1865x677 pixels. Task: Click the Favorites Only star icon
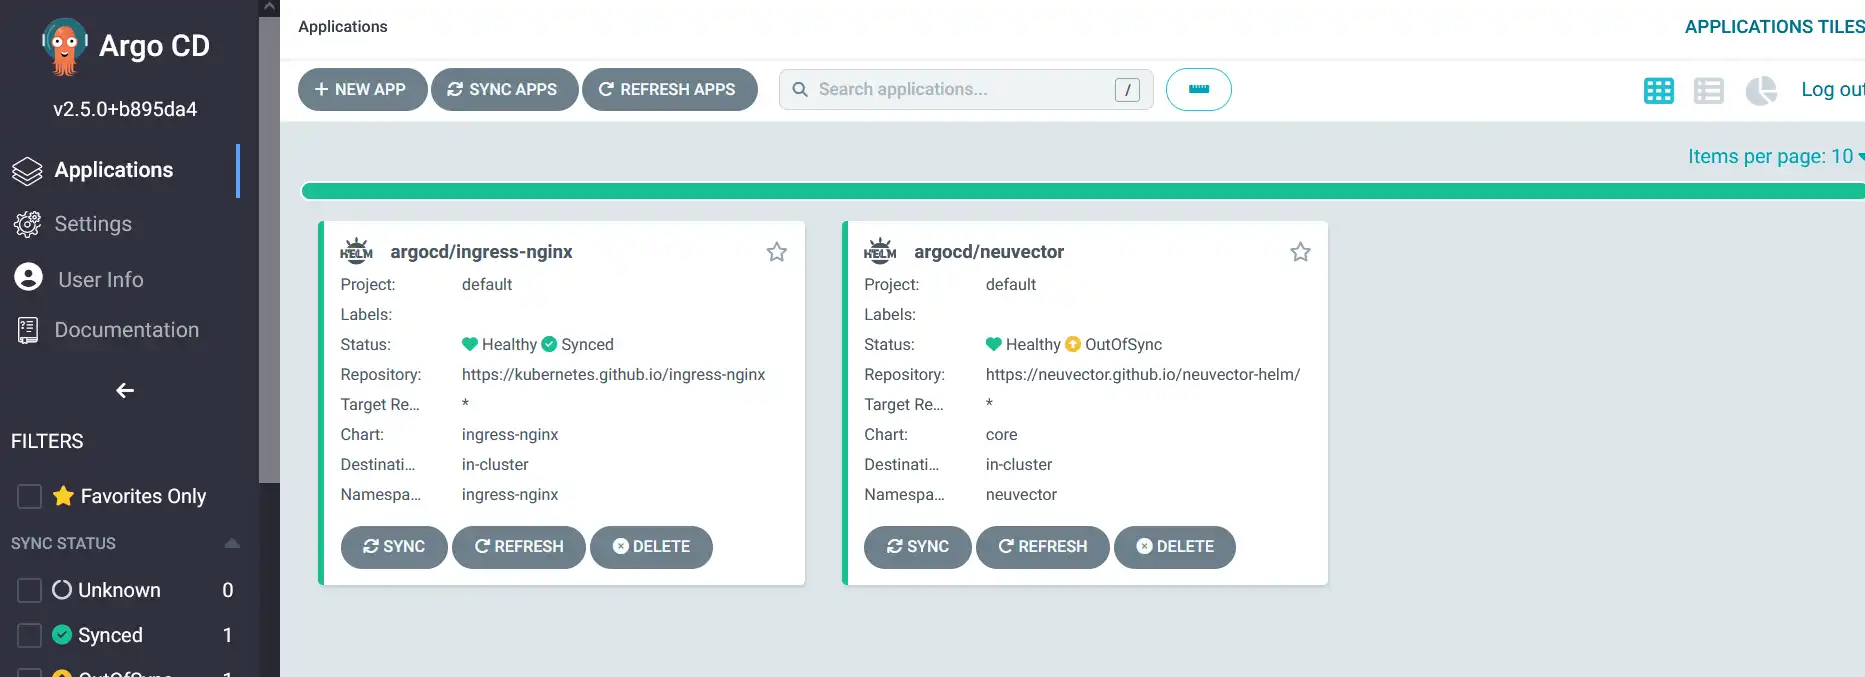pos(63,496)
